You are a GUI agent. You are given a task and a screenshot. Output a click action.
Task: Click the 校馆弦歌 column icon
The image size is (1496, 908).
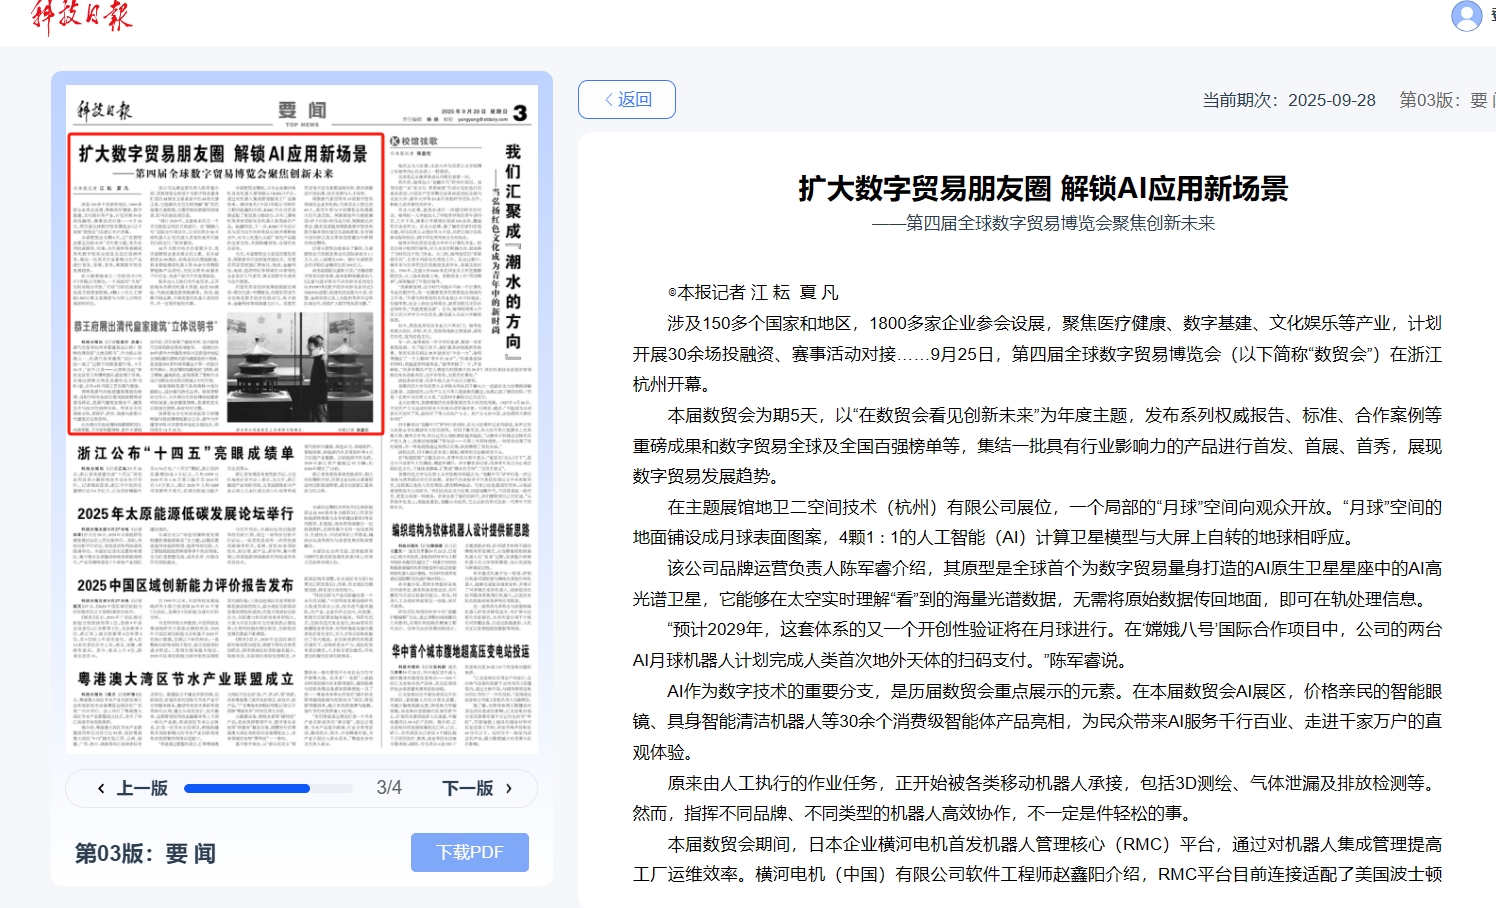pyautogui.click(x=395, y=141)
